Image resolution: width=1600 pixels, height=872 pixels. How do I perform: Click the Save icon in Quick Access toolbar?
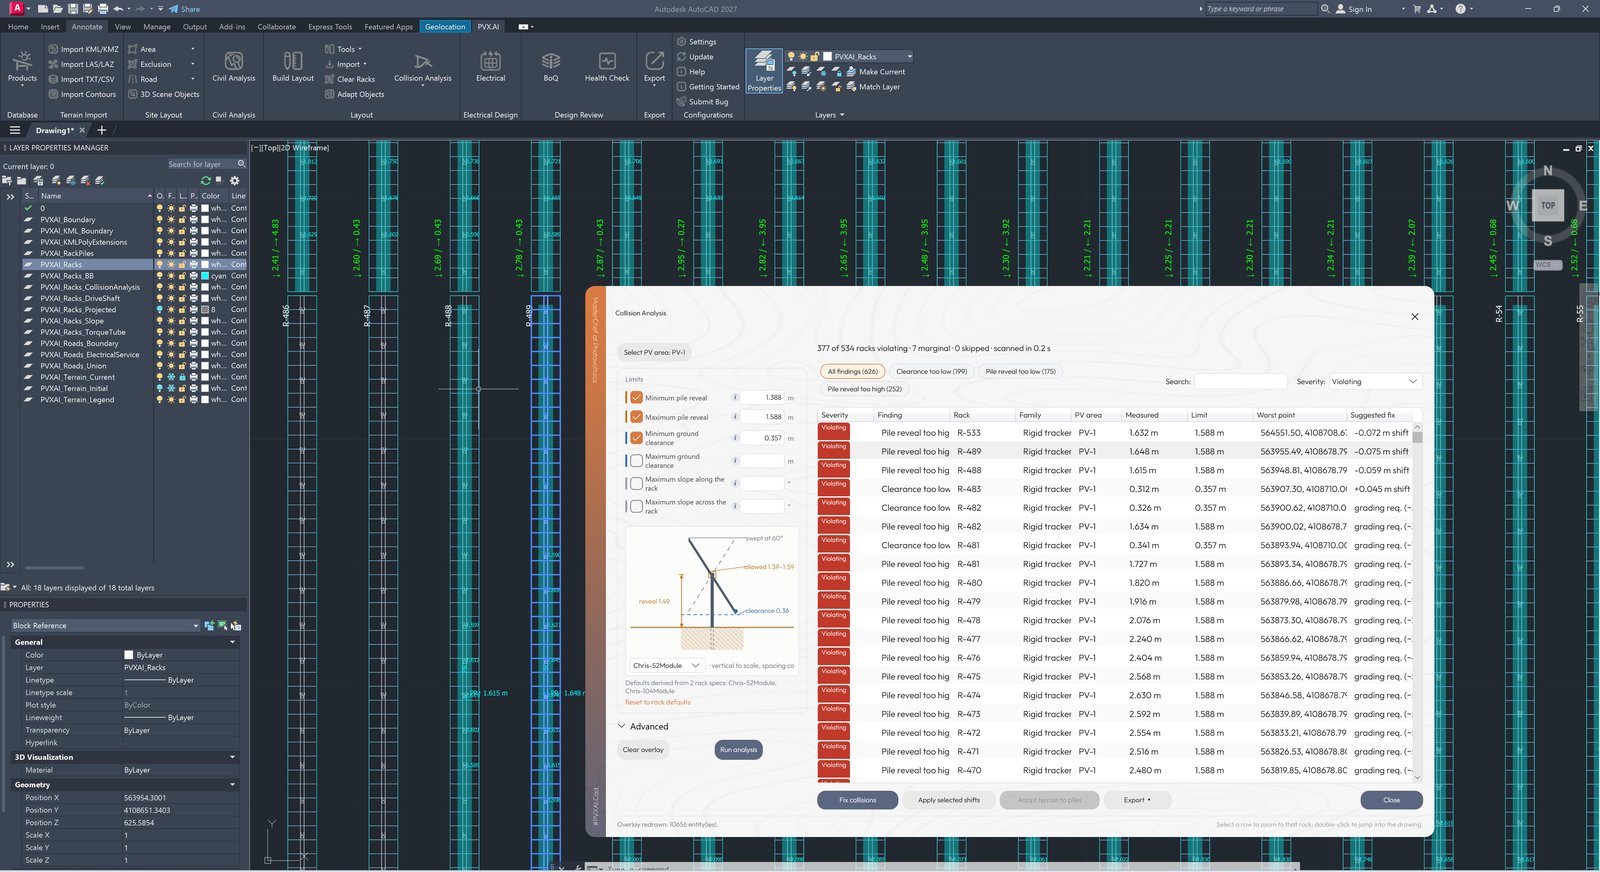point(73,8)
